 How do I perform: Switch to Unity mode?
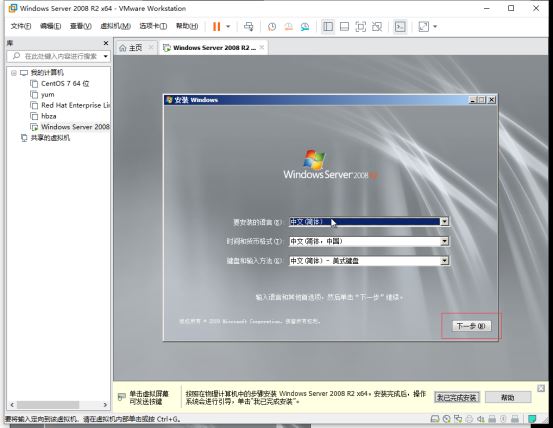click(377, 27)
